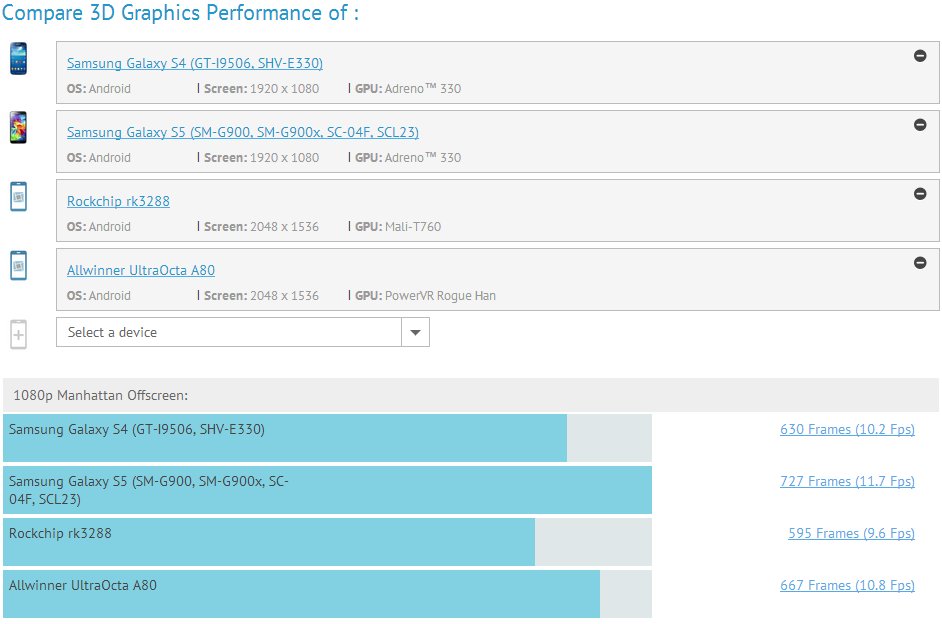Open the 667 Frames (10.8 Fps) result
Screen dimensions: 942x624
(847, 586)
